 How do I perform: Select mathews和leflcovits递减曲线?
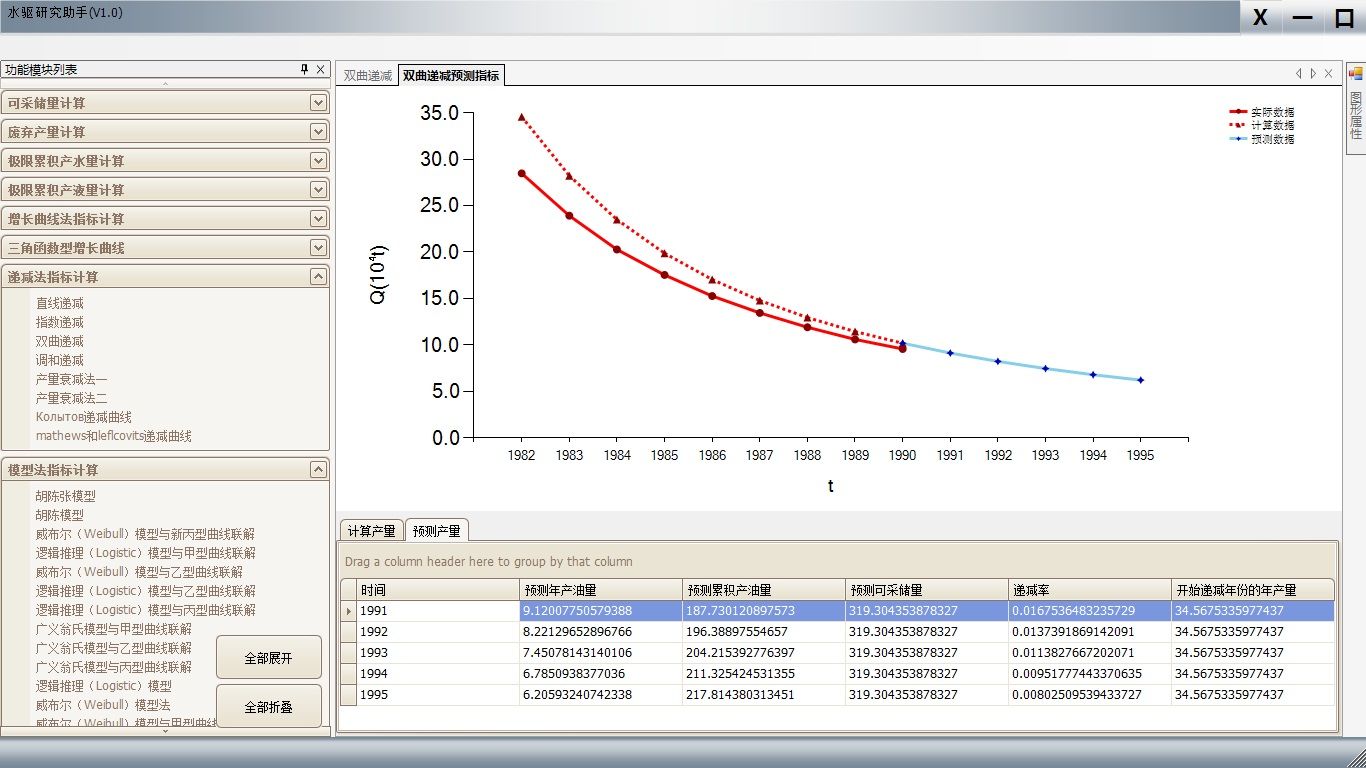tap(114, 436)
